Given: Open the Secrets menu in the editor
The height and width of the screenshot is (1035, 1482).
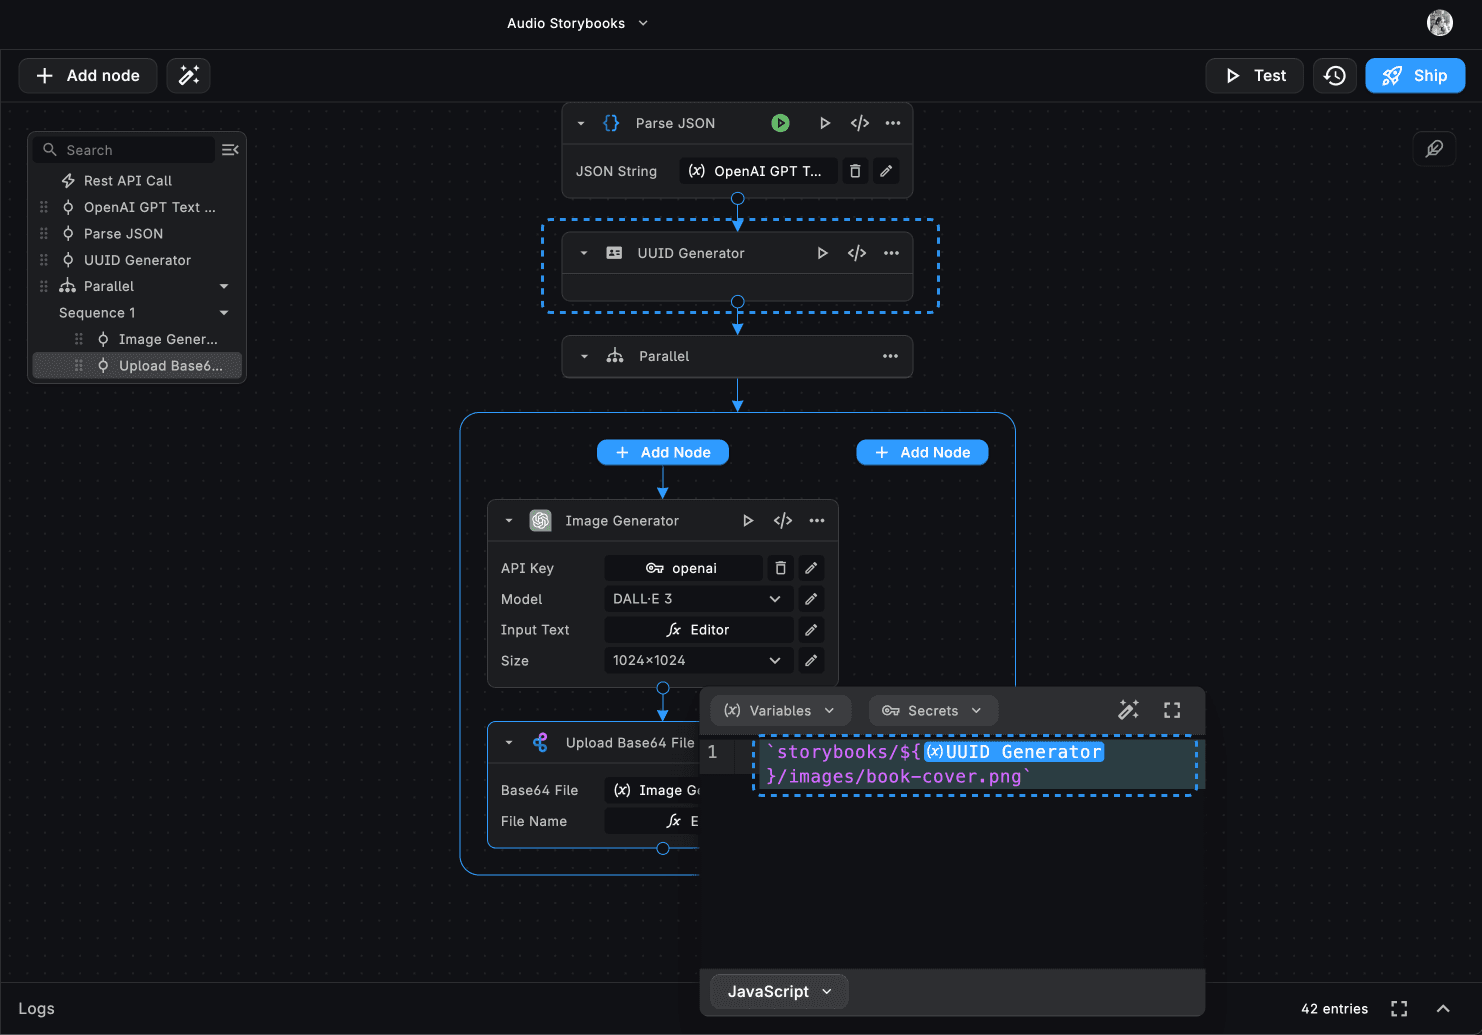Looking at the screenshot, I should [x=933, y=711].
